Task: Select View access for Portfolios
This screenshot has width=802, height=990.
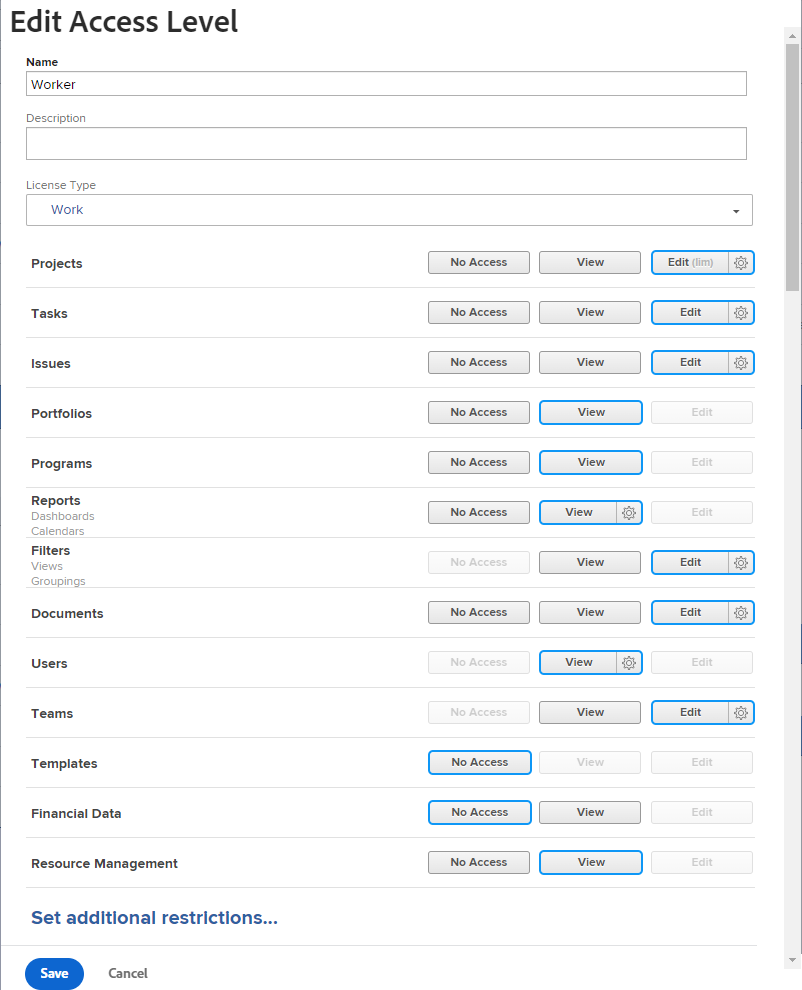Action: (x=590, y=412)
